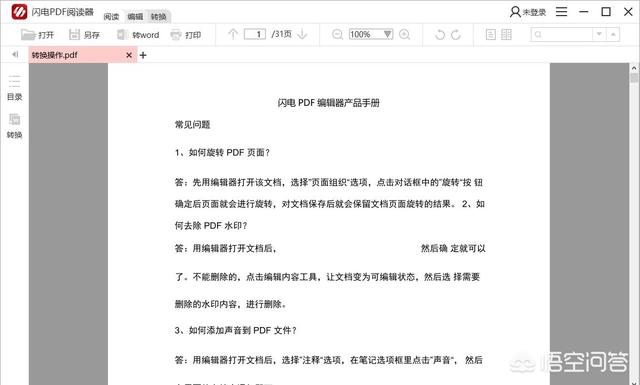Image resolution: width=640 pixels, height=385 pixels.
Task: Expand the 100% zoom level dropdown
Action: tap(388, 34)
